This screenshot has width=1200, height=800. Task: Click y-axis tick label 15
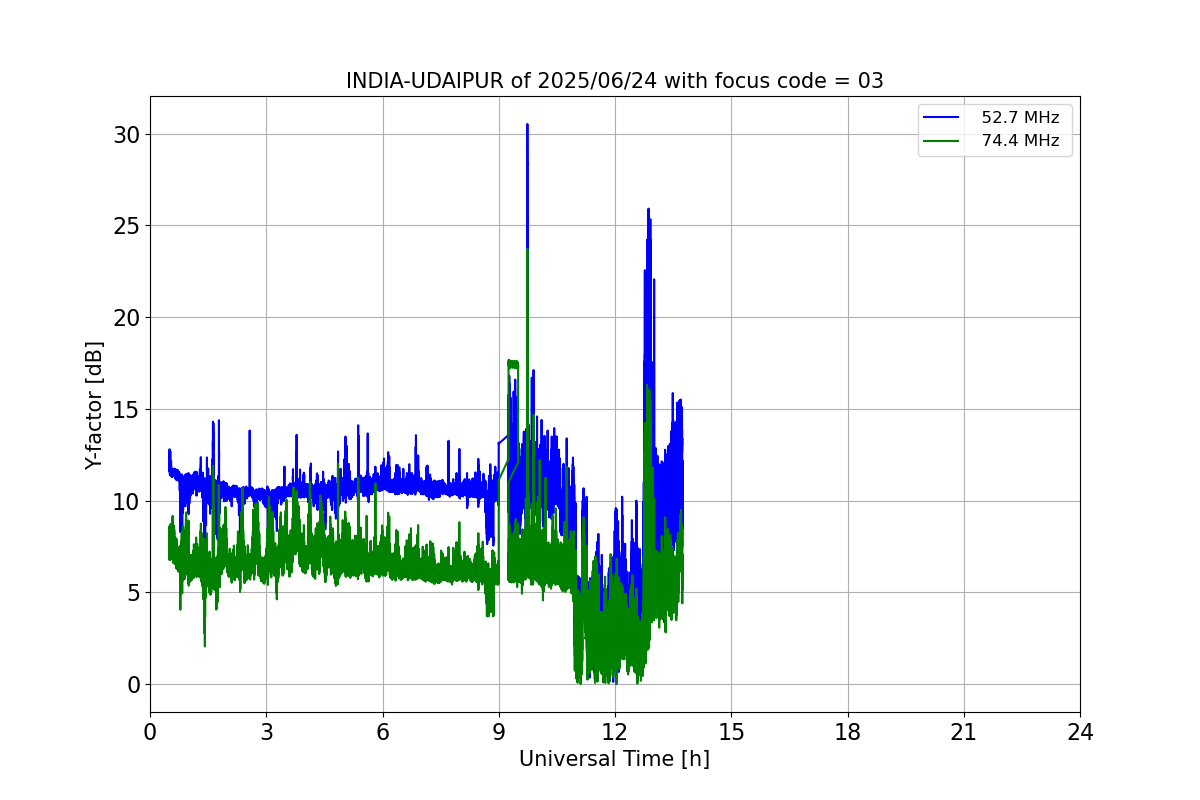pyautogui.click(x=127, y=409)
